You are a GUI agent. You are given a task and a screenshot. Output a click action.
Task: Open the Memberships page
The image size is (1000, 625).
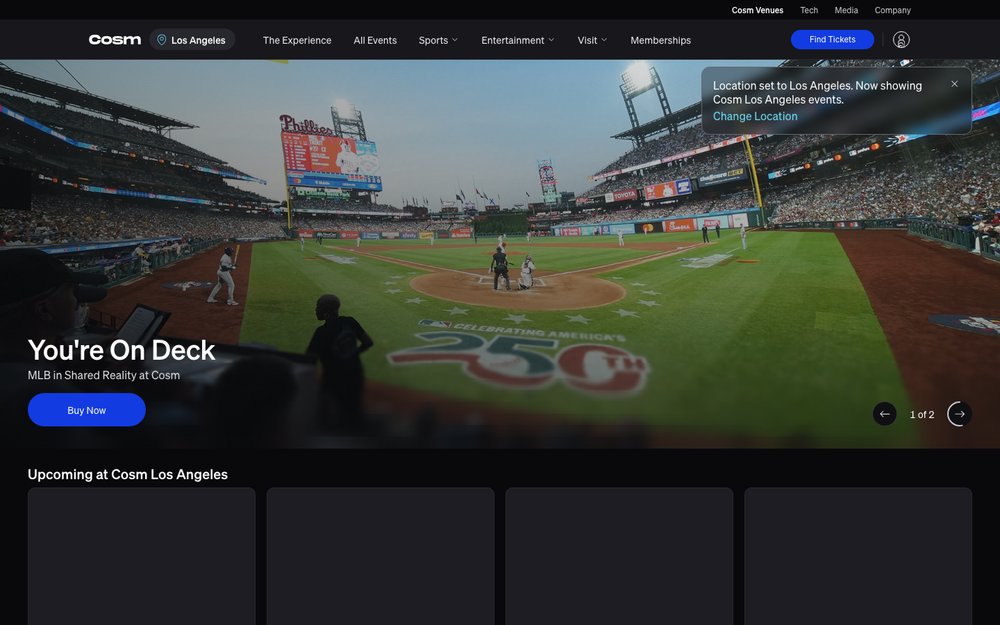point(660,40)
